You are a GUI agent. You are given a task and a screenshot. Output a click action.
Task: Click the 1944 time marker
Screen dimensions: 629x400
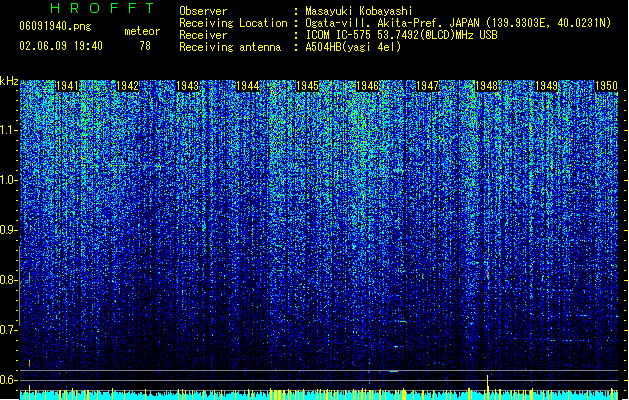[x=248, y=86]
